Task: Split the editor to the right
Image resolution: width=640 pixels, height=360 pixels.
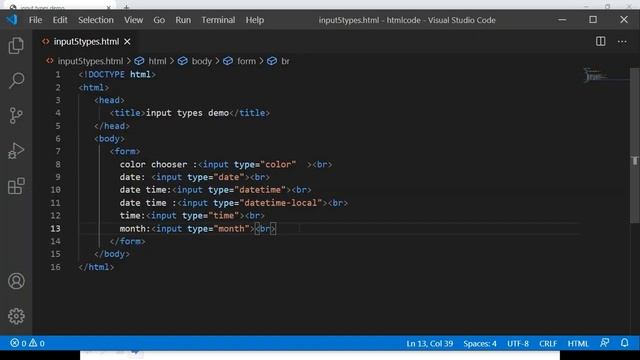Action: [x=600, y=41]
